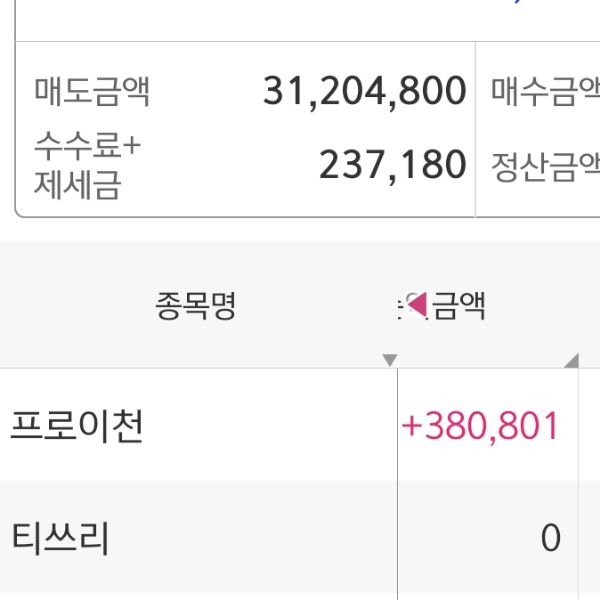Image resolution: width=600 pixels, height=600 pixels.
Task: Select the 237,180 fees and taxes value
Action: tap(392, 165)
